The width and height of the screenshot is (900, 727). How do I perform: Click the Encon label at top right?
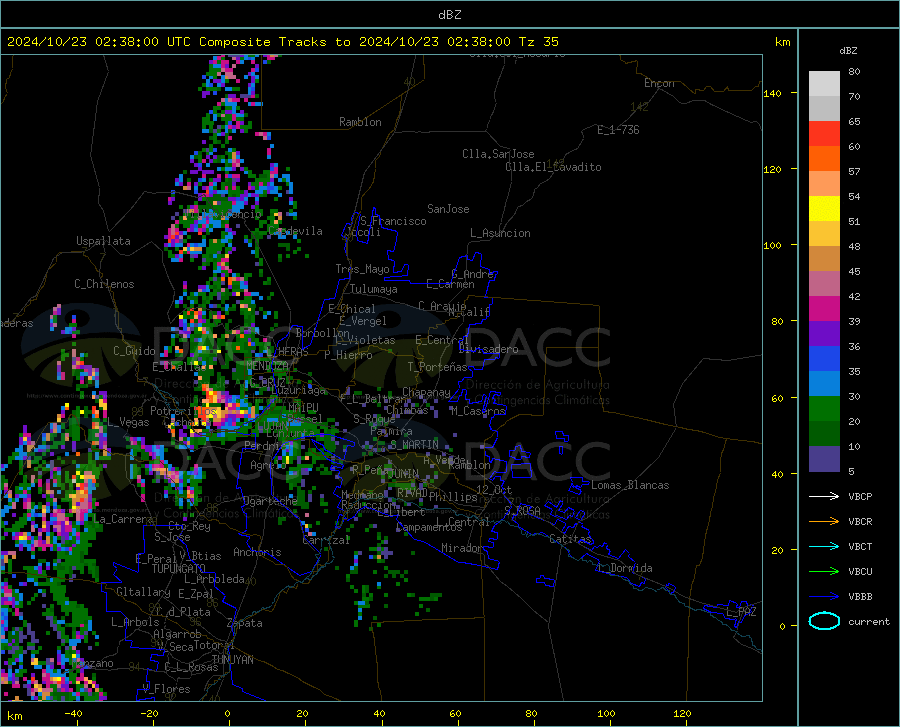point(659,83)
